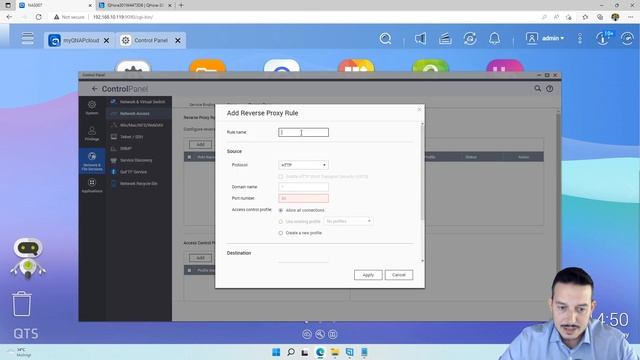
Task: Click the QTS robot assistant icon
Action: (28, 258)
